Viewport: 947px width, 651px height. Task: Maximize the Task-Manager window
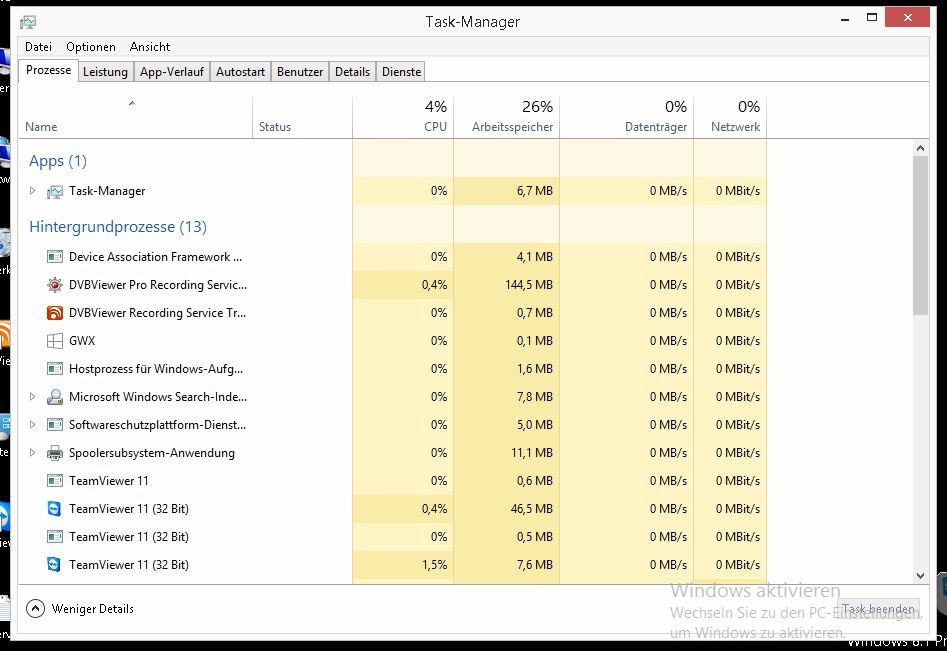coord(872,18)
